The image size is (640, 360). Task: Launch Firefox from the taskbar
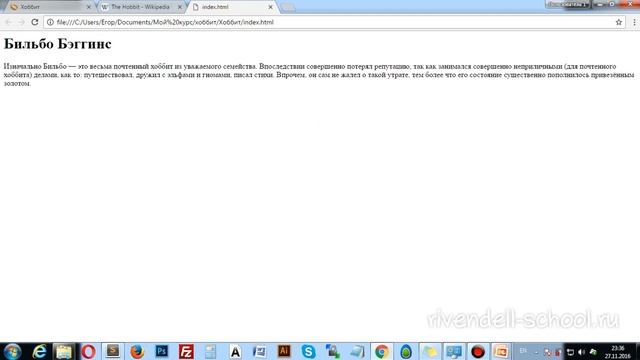point(137,351)
